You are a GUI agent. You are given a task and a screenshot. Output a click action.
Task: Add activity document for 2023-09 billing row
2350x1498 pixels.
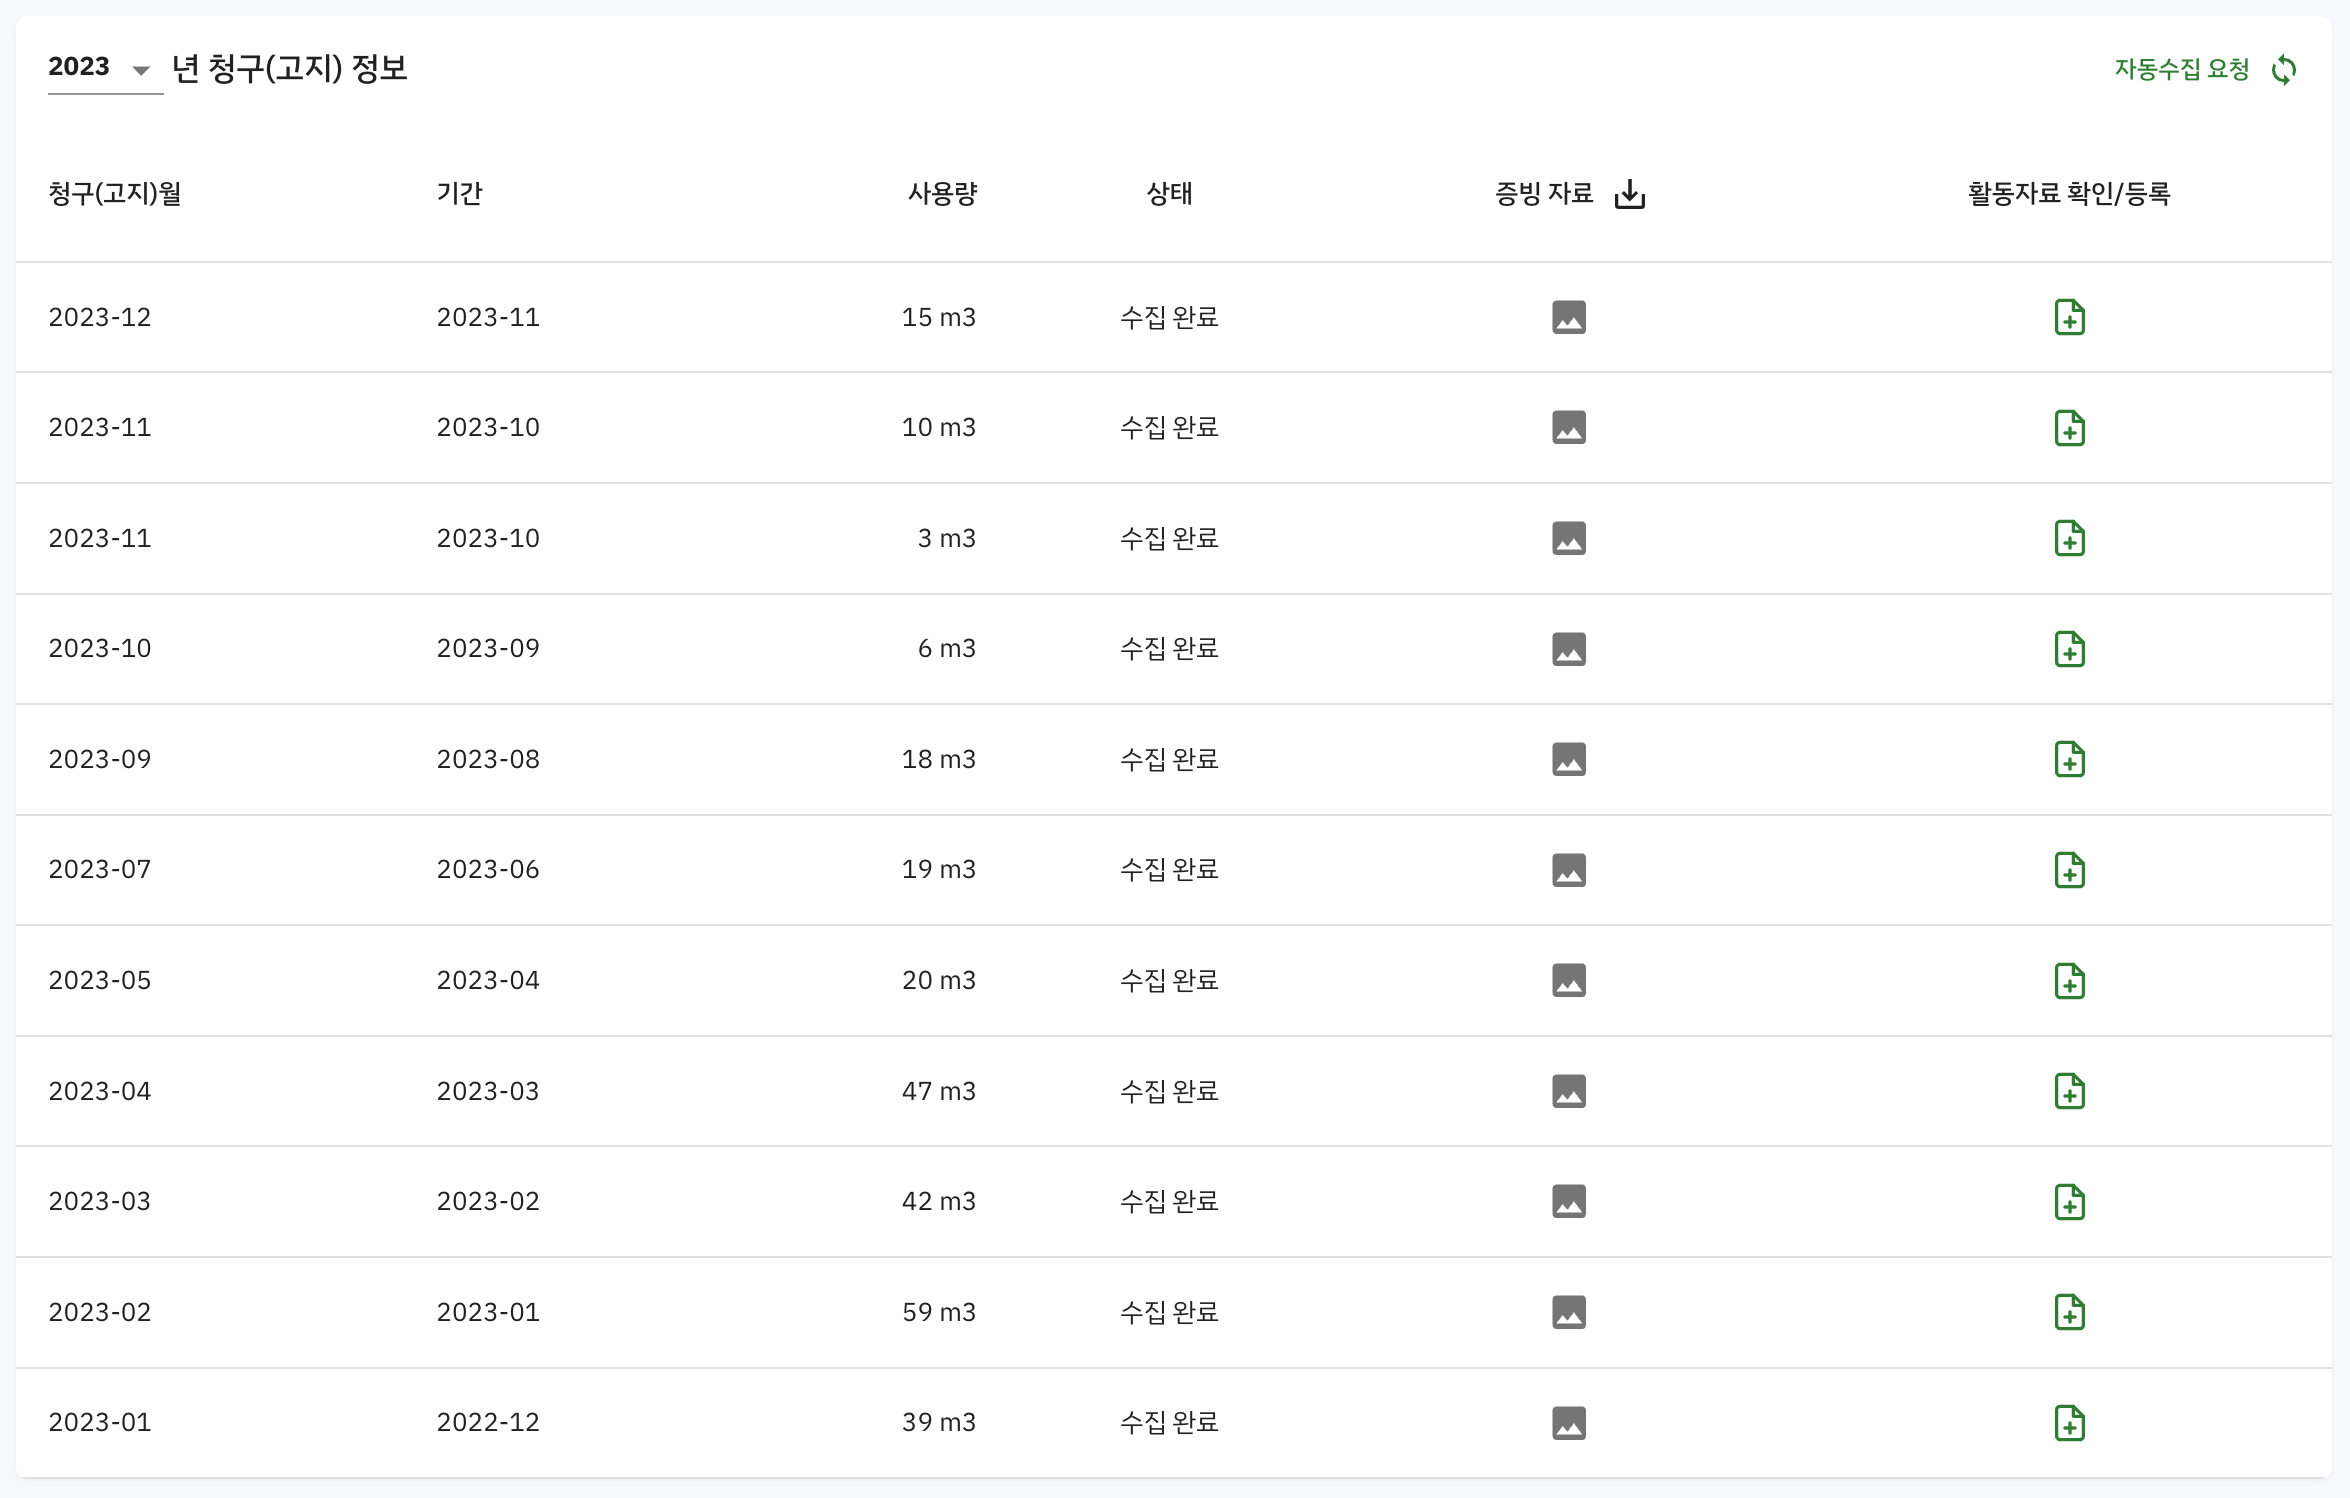click(2069, 760)
